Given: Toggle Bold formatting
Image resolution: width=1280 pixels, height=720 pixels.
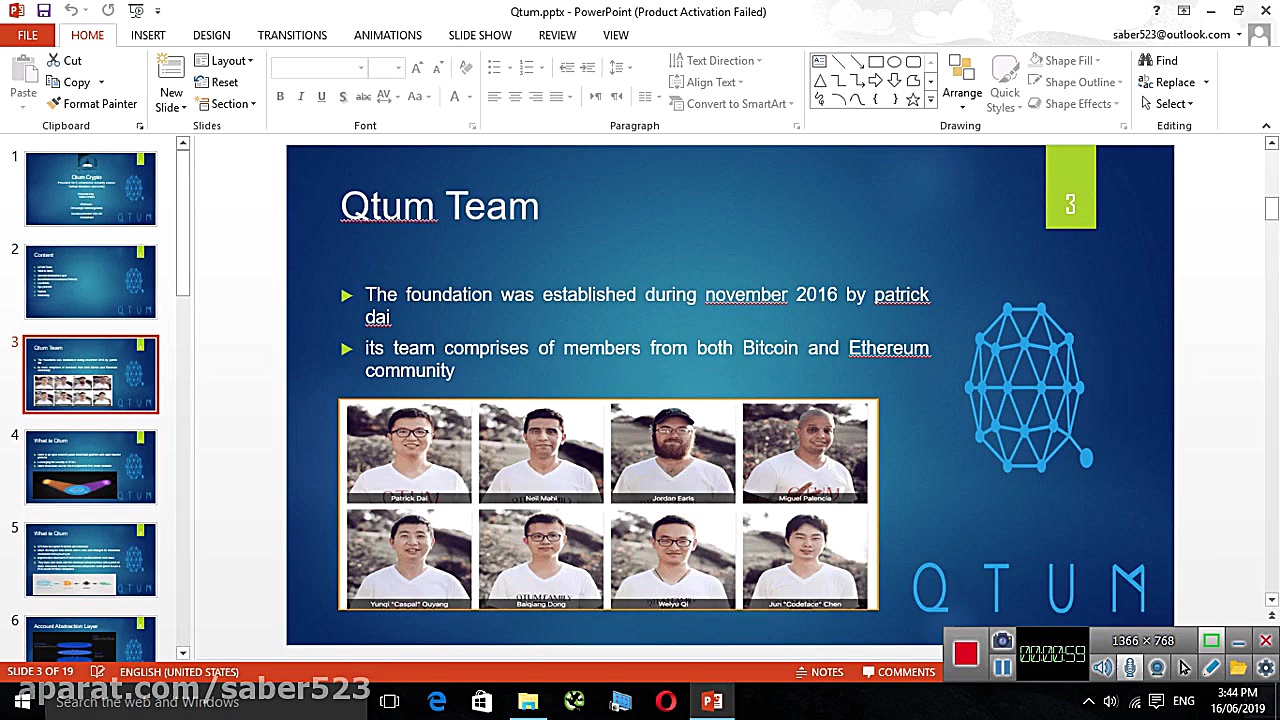Looking at the screenshot, I should pyautogui.click(x=280, y=97).
